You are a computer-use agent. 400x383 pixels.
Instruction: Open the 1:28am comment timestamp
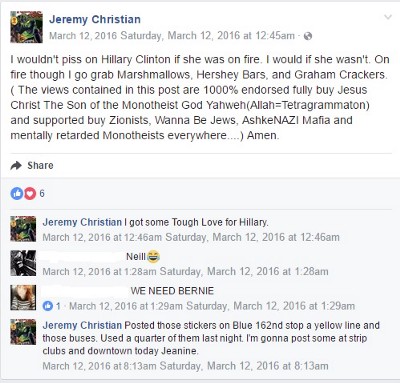[x=185, y=271]
